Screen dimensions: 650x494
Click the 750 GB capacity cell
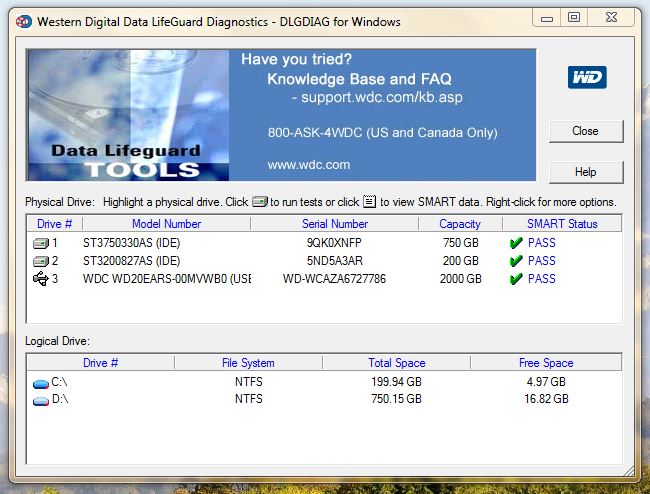pyautogui.click(x=461, y=243)
